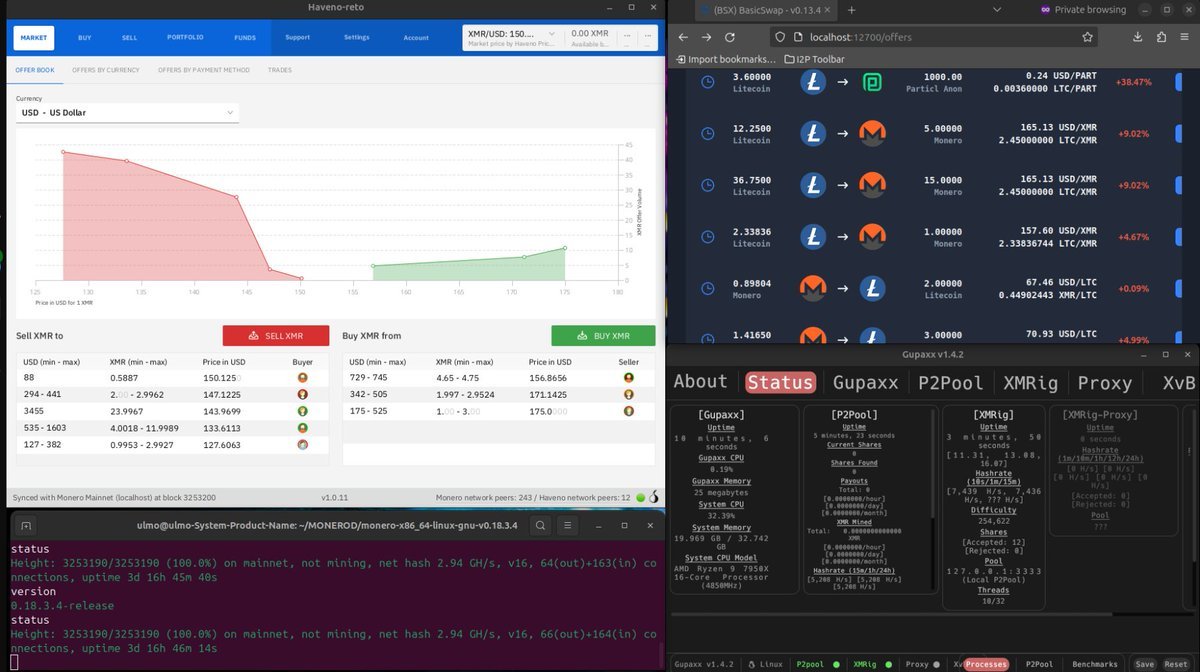Click the green network status dot in Haveno

click(x=640, y=497)
